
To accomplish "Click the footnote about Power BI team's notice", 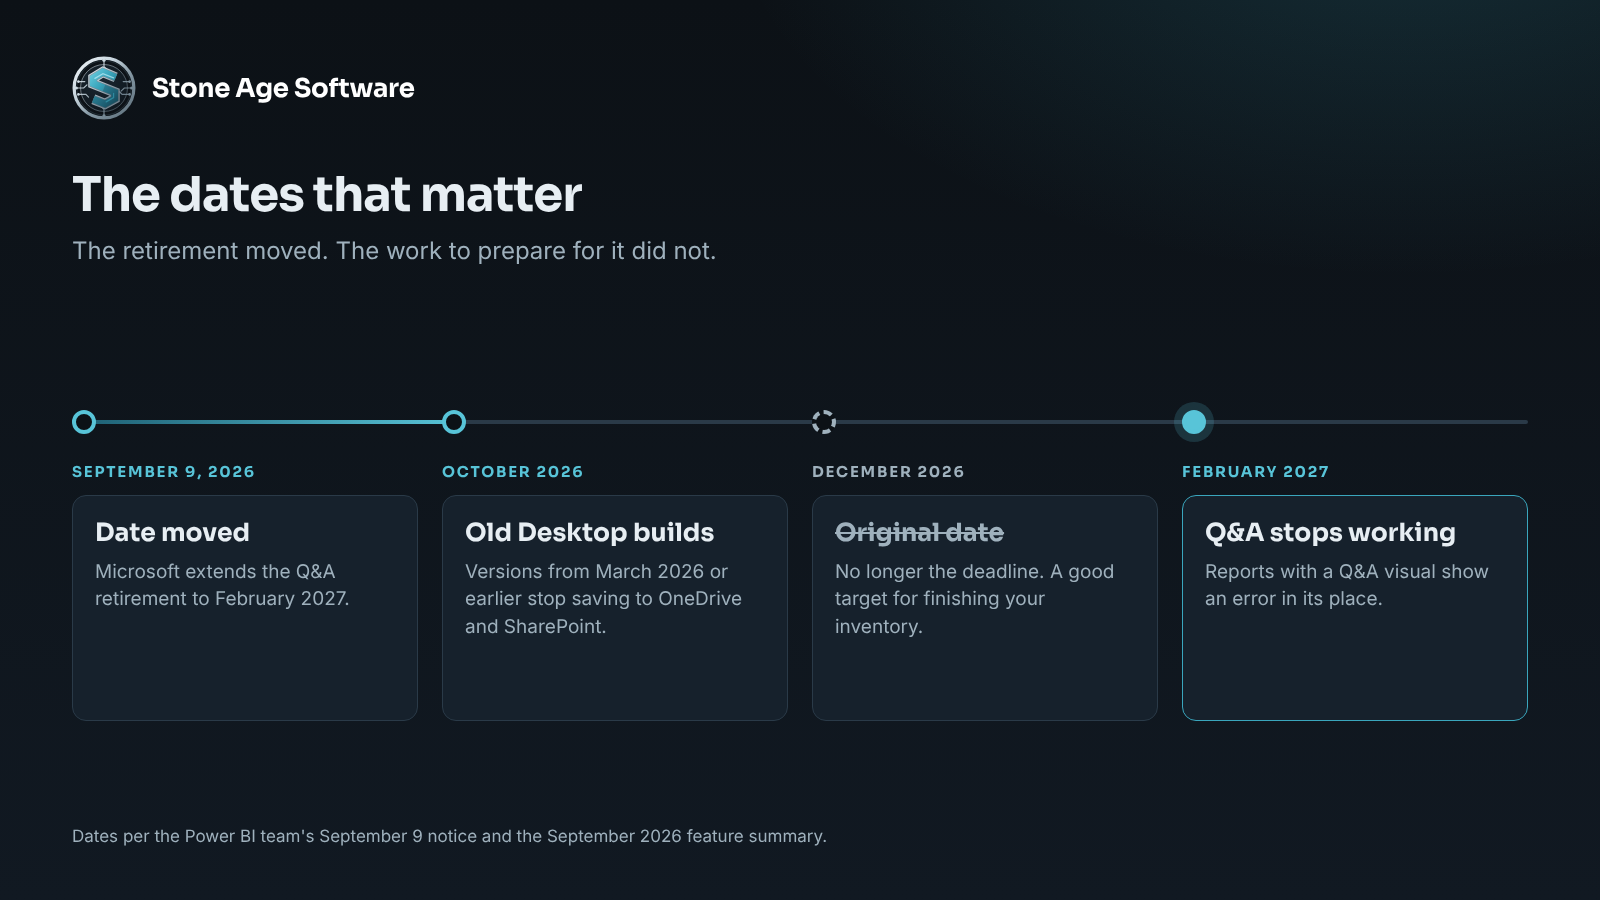I will pos(449,836).
